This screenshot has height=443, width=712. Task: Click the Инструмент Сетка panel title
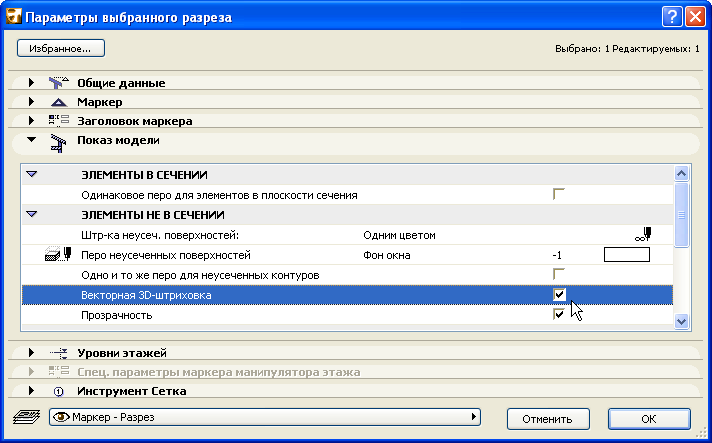[132, 391]
